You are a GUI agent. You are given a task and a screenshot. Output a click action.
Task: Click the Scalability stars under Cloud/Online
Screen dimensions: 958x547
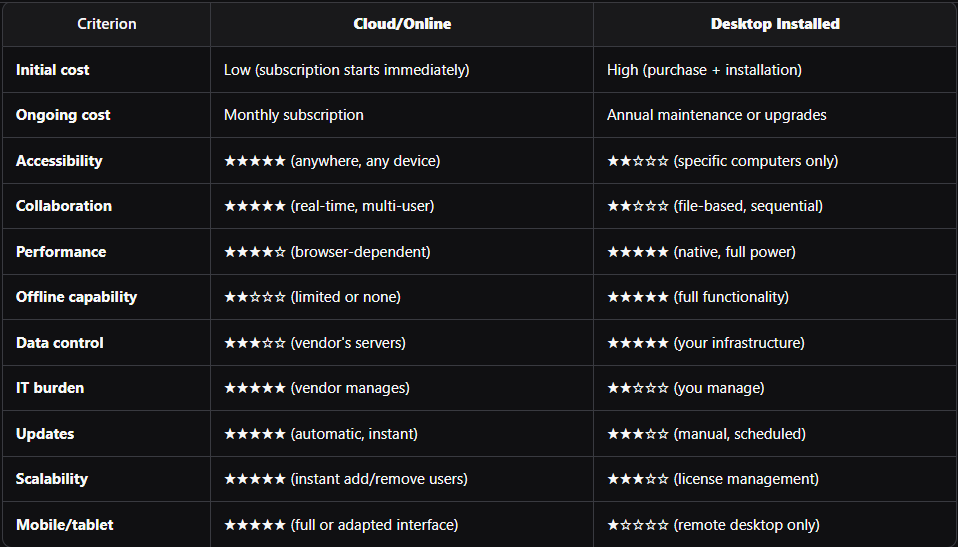(x=255, y=479)
